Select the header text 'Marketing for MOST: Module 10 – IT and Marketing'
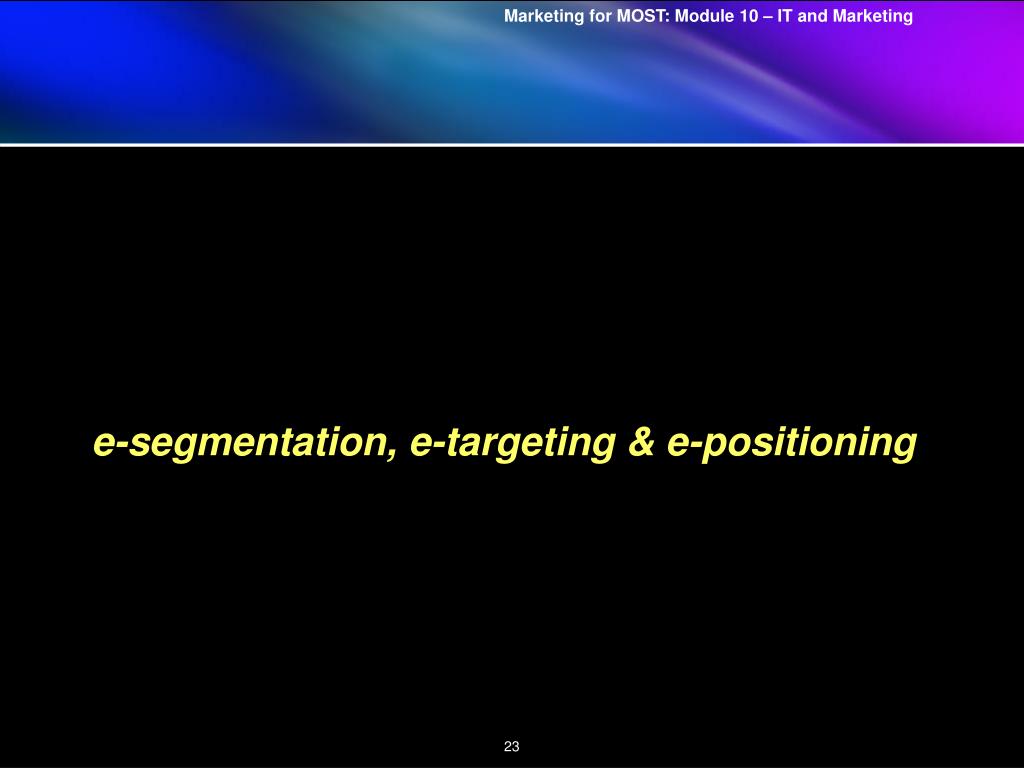 point(708,16)
